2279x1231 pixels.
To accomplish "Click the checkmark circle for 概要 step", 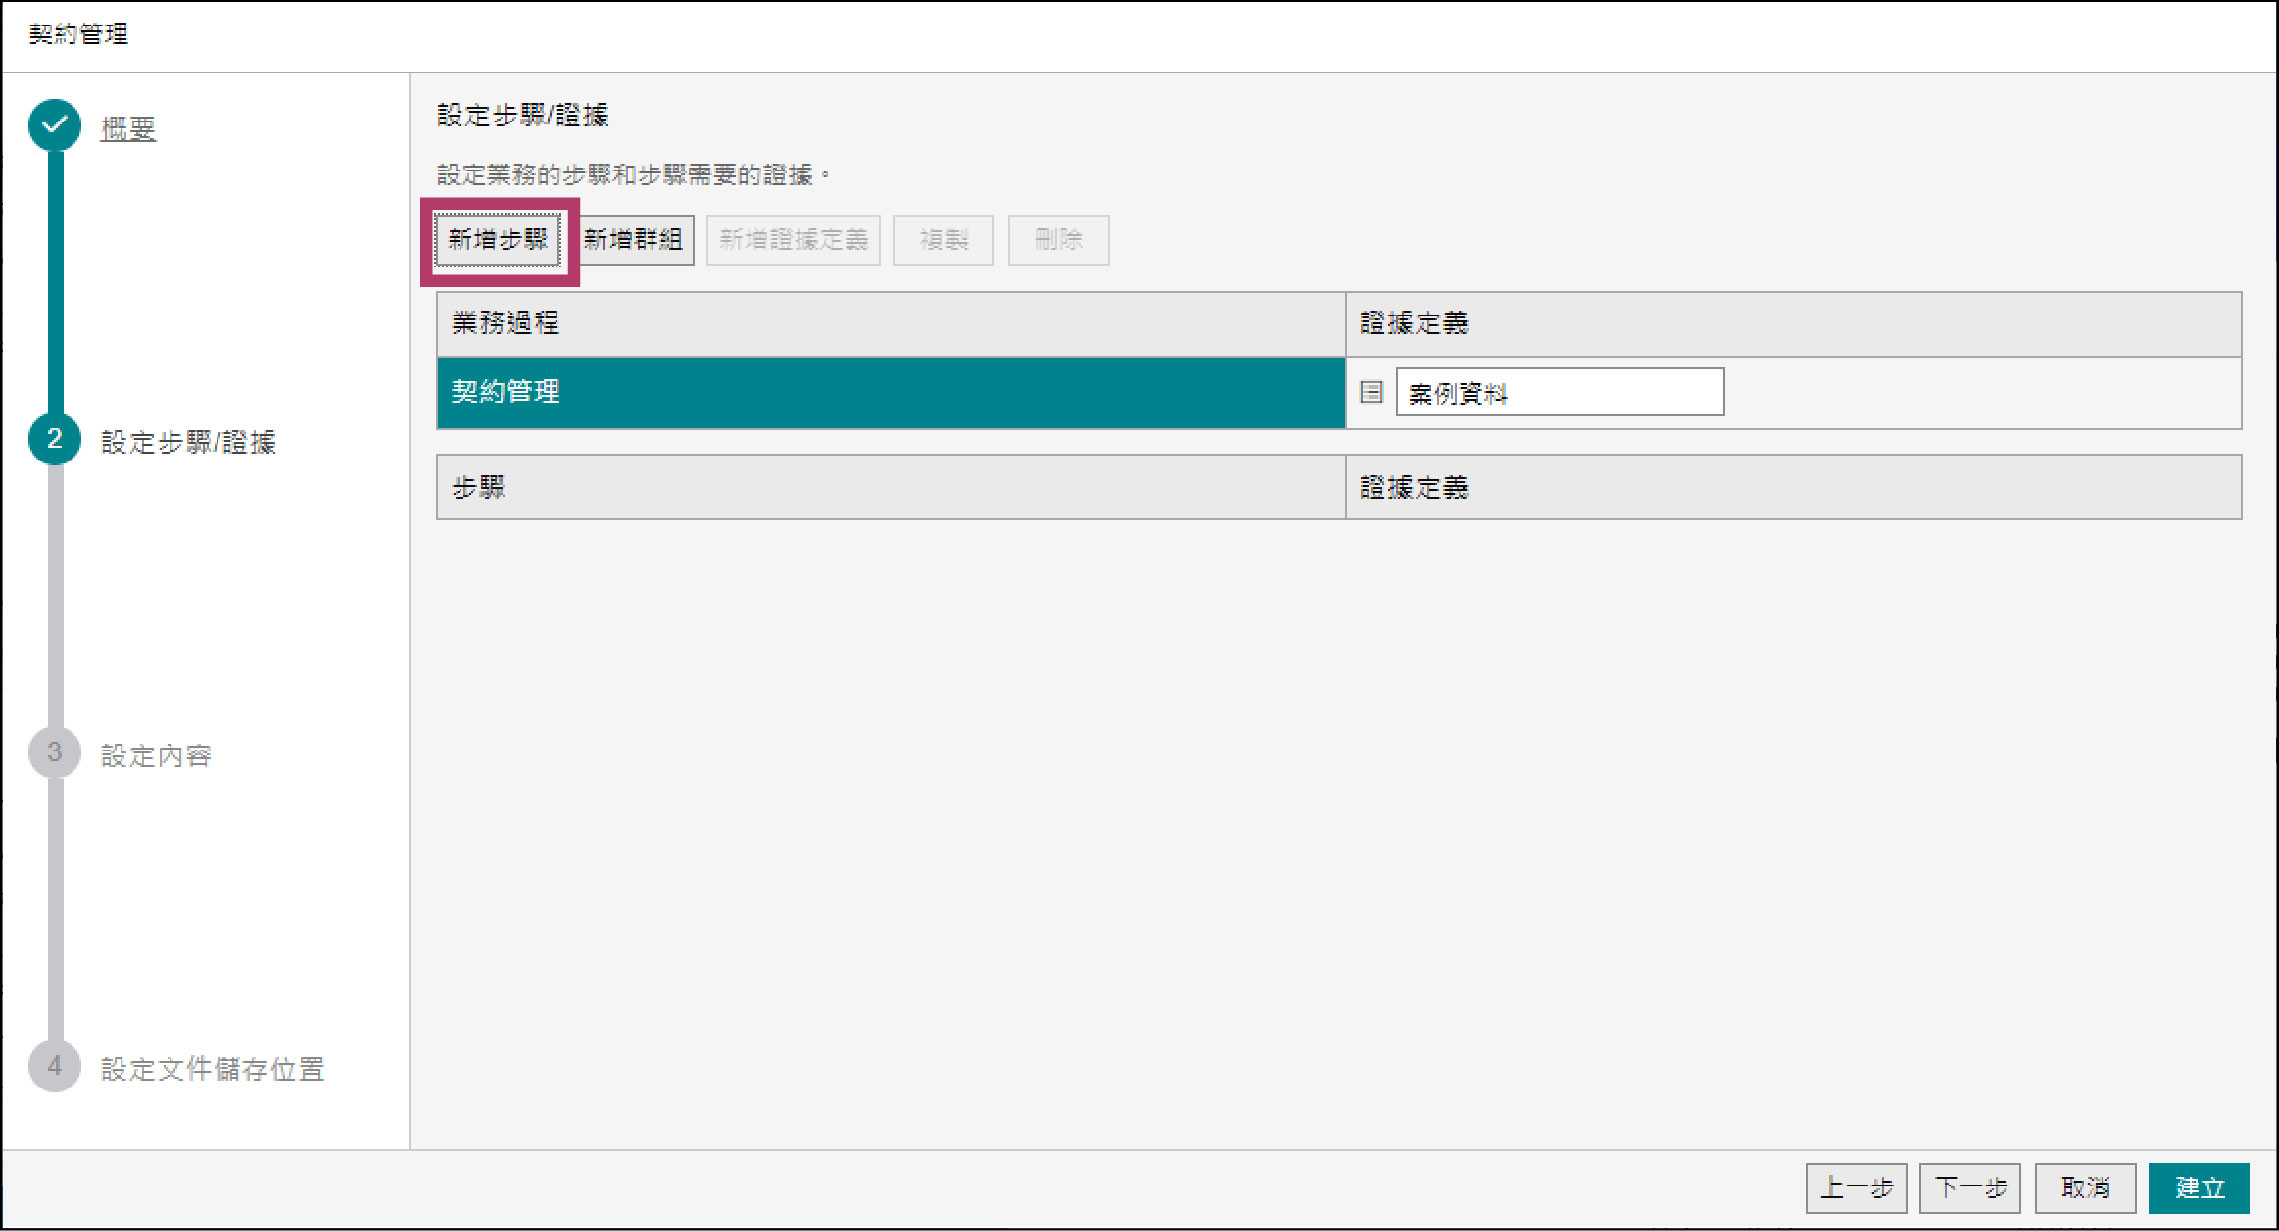I will 55,126.
